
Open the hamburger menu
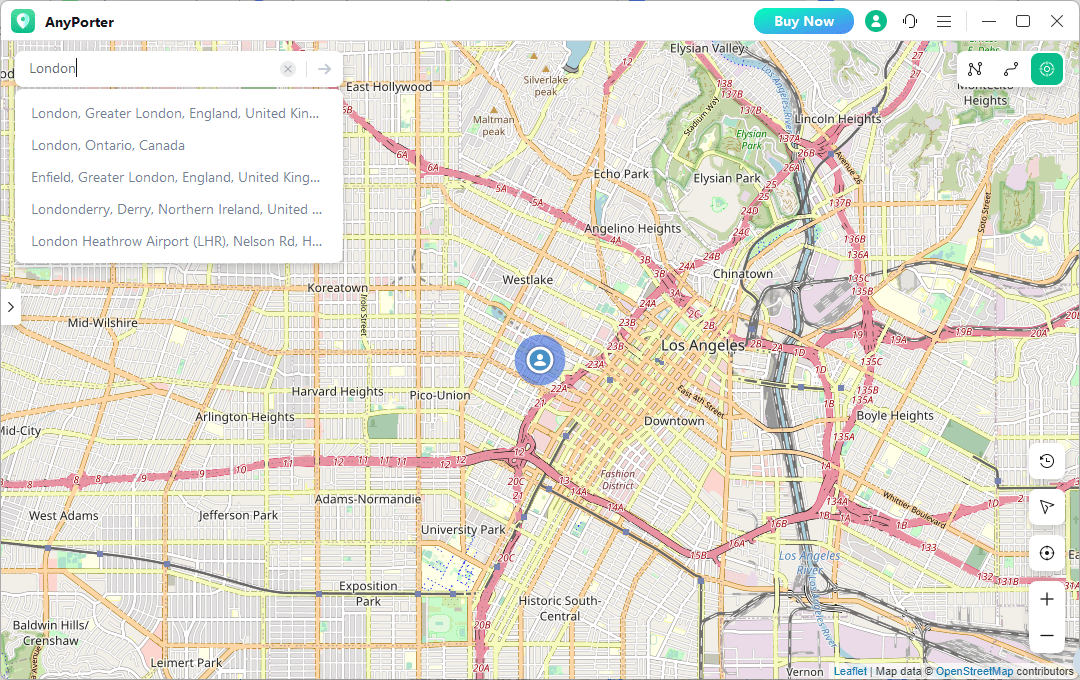point(944,21)
